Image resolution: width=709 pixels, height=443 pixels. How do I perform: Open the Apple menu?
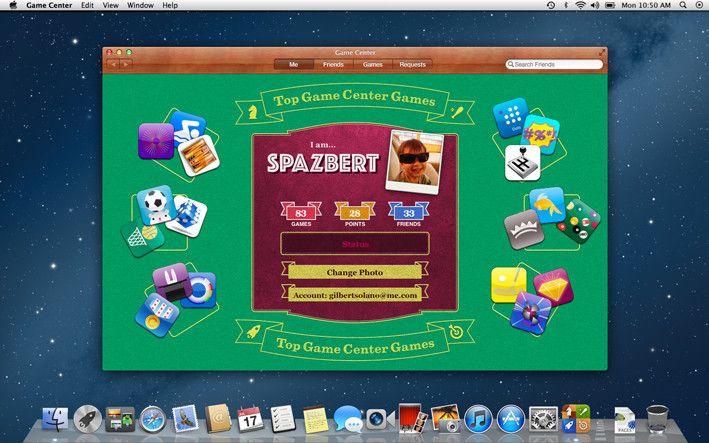[x=13, y=5]
